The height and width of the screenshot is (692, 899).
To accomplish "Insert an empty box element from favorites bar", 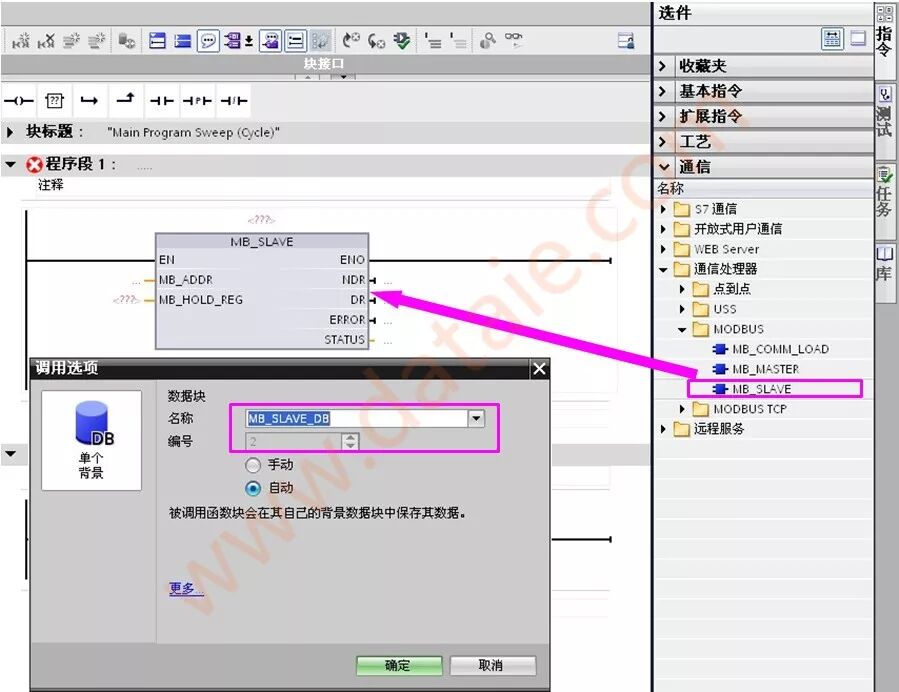I will tap(54, 100).
